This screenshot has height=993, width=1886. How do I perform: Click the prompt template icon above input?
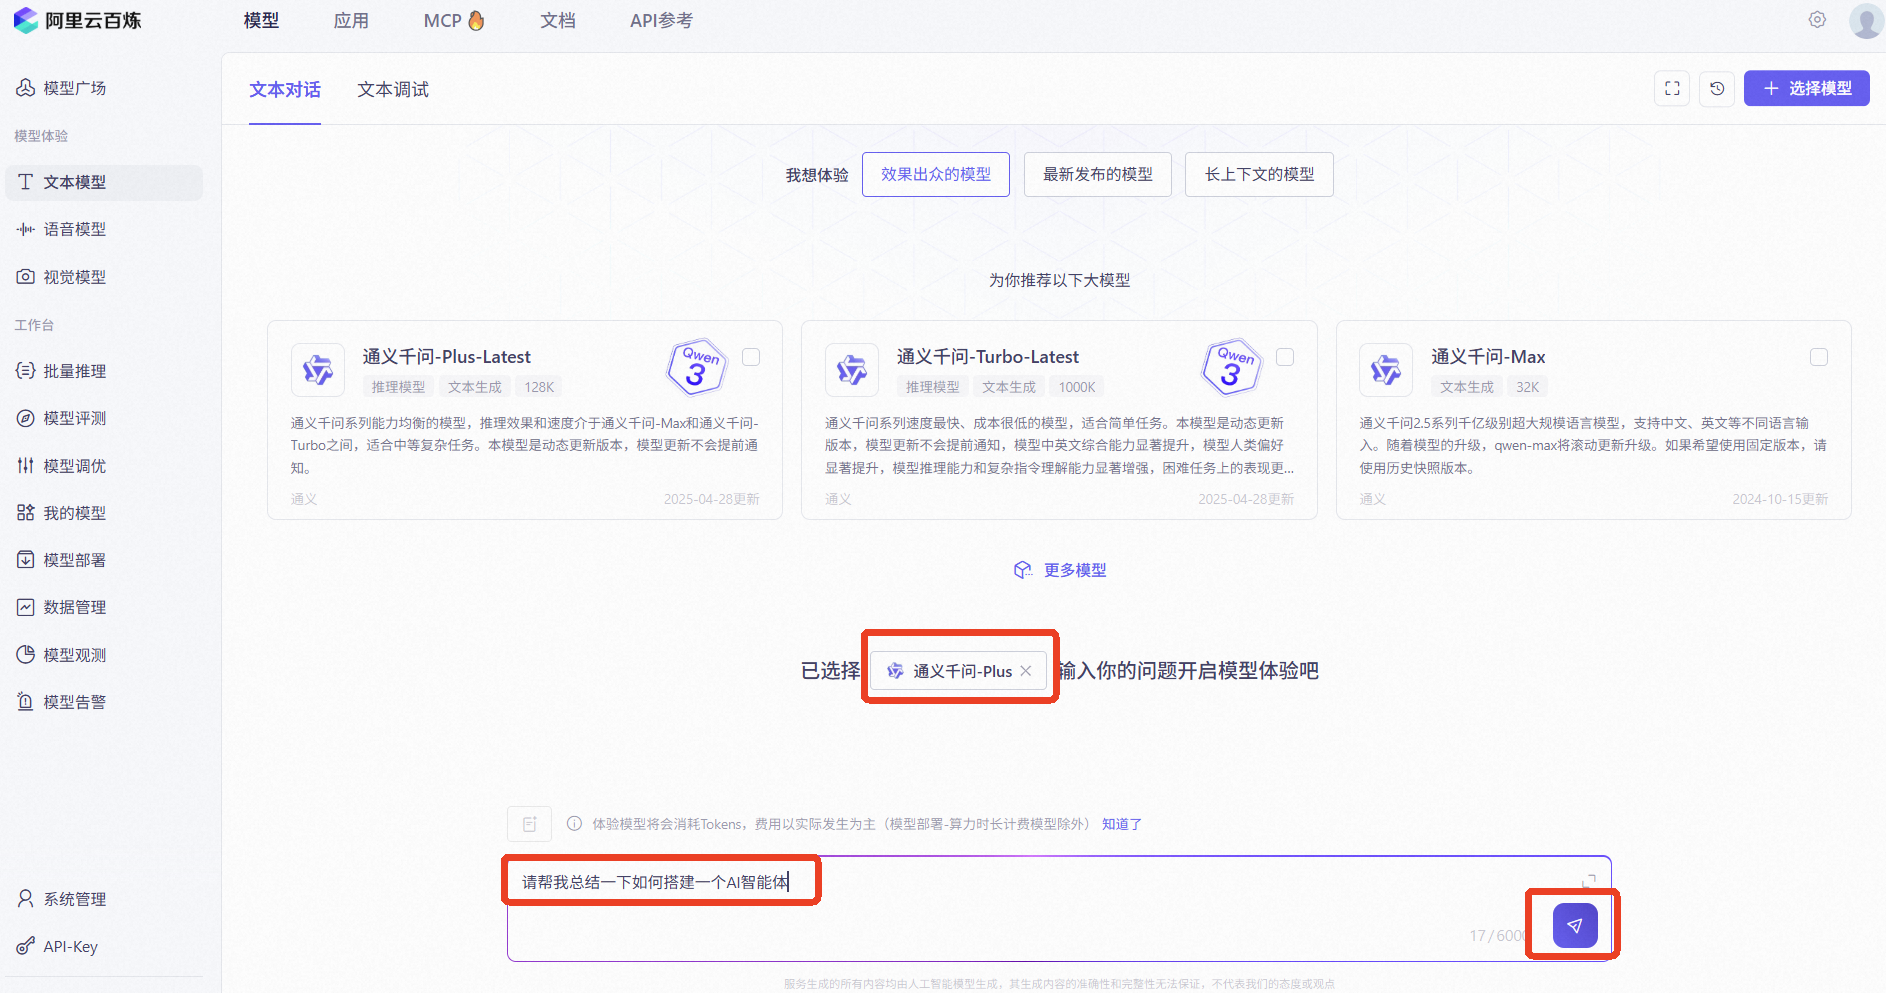(x=529, y=824)
